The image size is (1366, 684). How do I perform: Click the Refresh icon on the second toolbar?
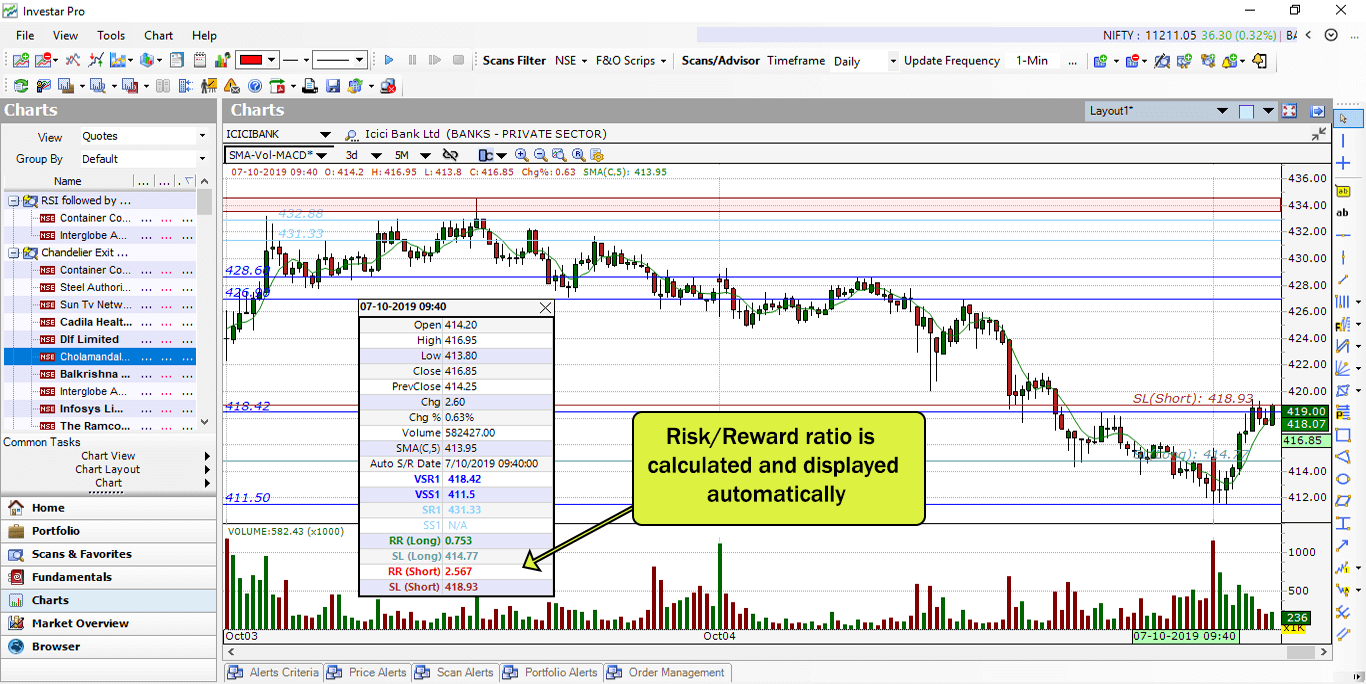point(21,85)
